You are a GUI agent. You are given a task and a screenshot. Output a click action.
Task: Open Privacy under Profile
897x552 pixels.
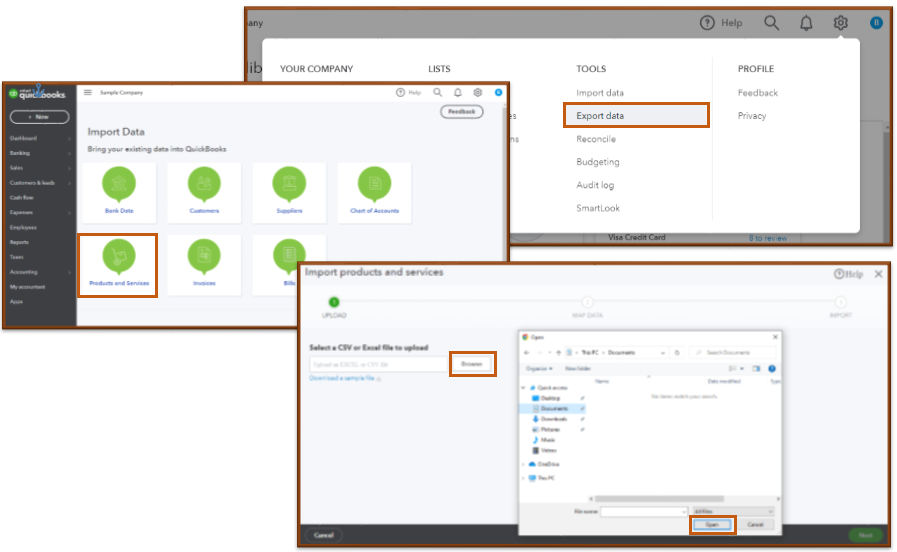coord(752,116)
